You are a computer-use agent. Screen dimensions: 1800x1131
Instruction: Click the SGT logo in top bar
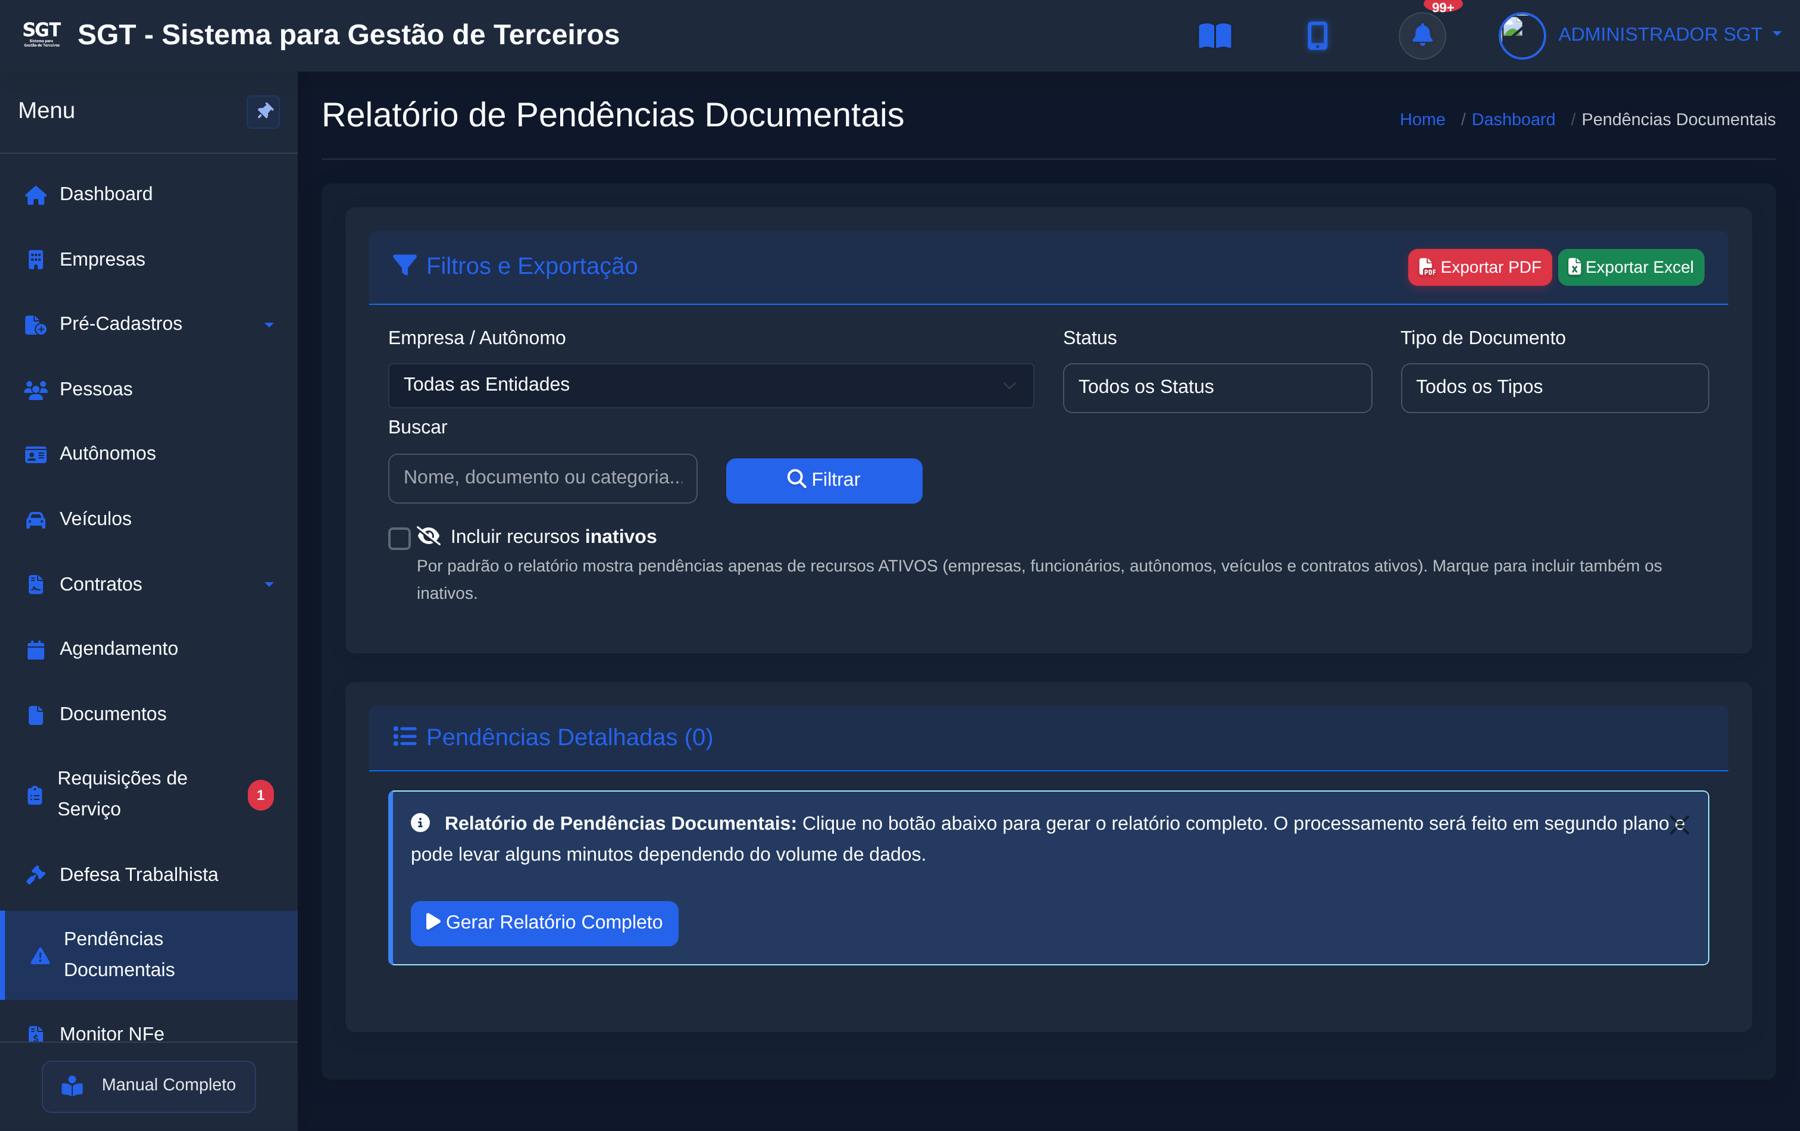tap(42, 34)
